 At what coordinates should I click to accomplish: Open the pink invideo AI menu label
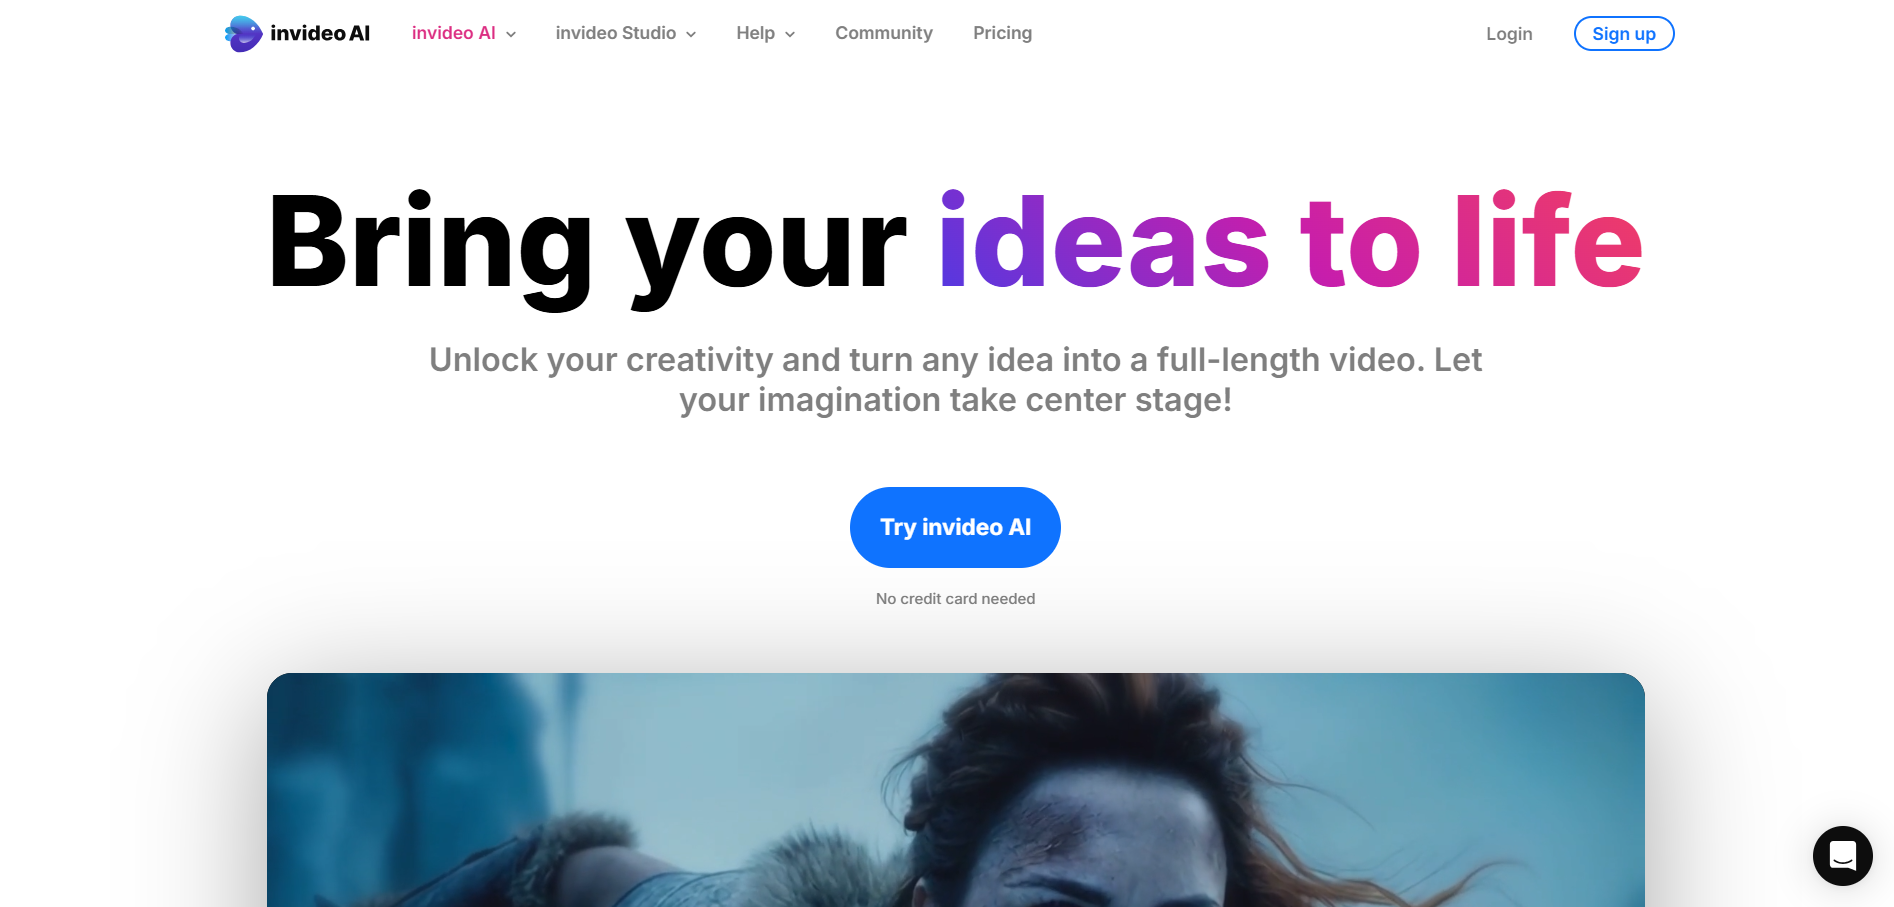click(x=453, y=33)
